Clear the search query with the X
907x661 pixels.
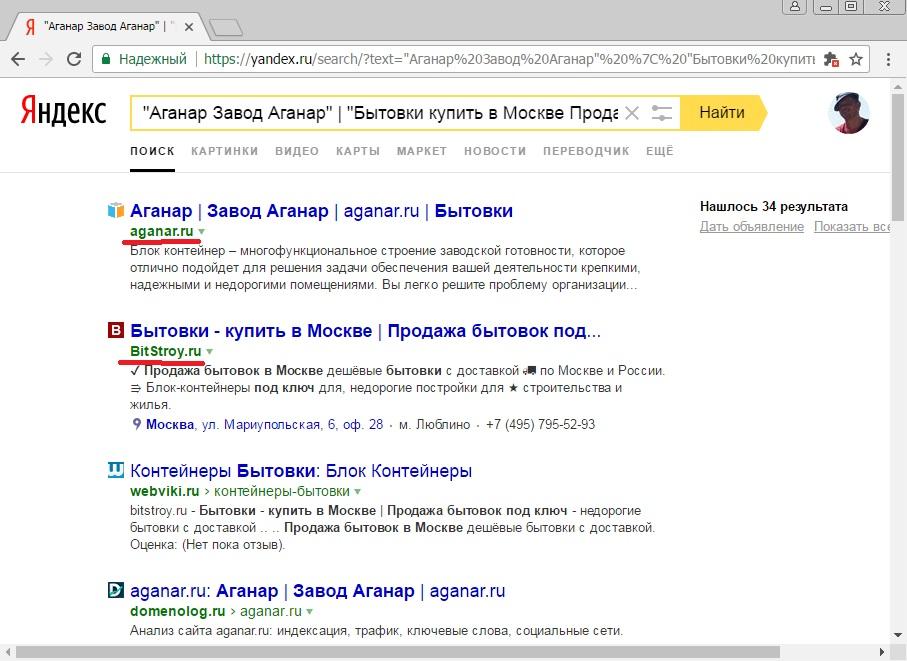point(632,113)
